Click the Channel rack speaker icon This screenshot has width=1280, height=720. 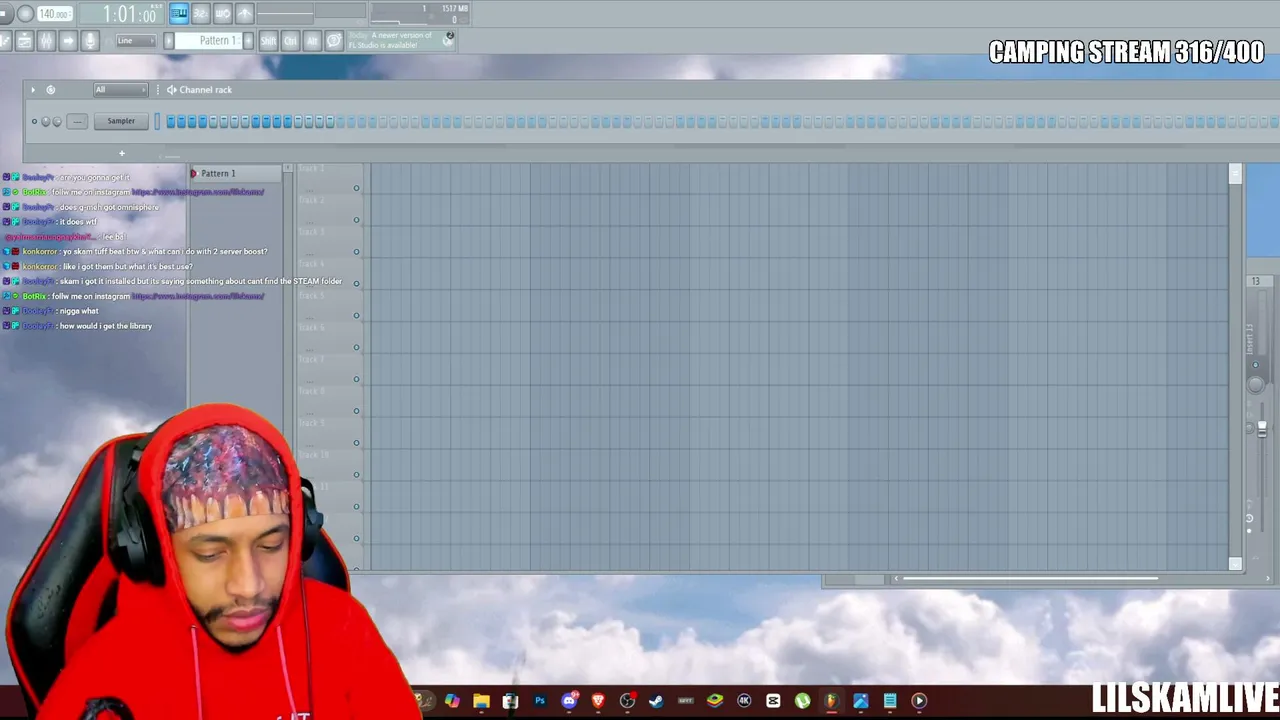[x=172, y=90]
